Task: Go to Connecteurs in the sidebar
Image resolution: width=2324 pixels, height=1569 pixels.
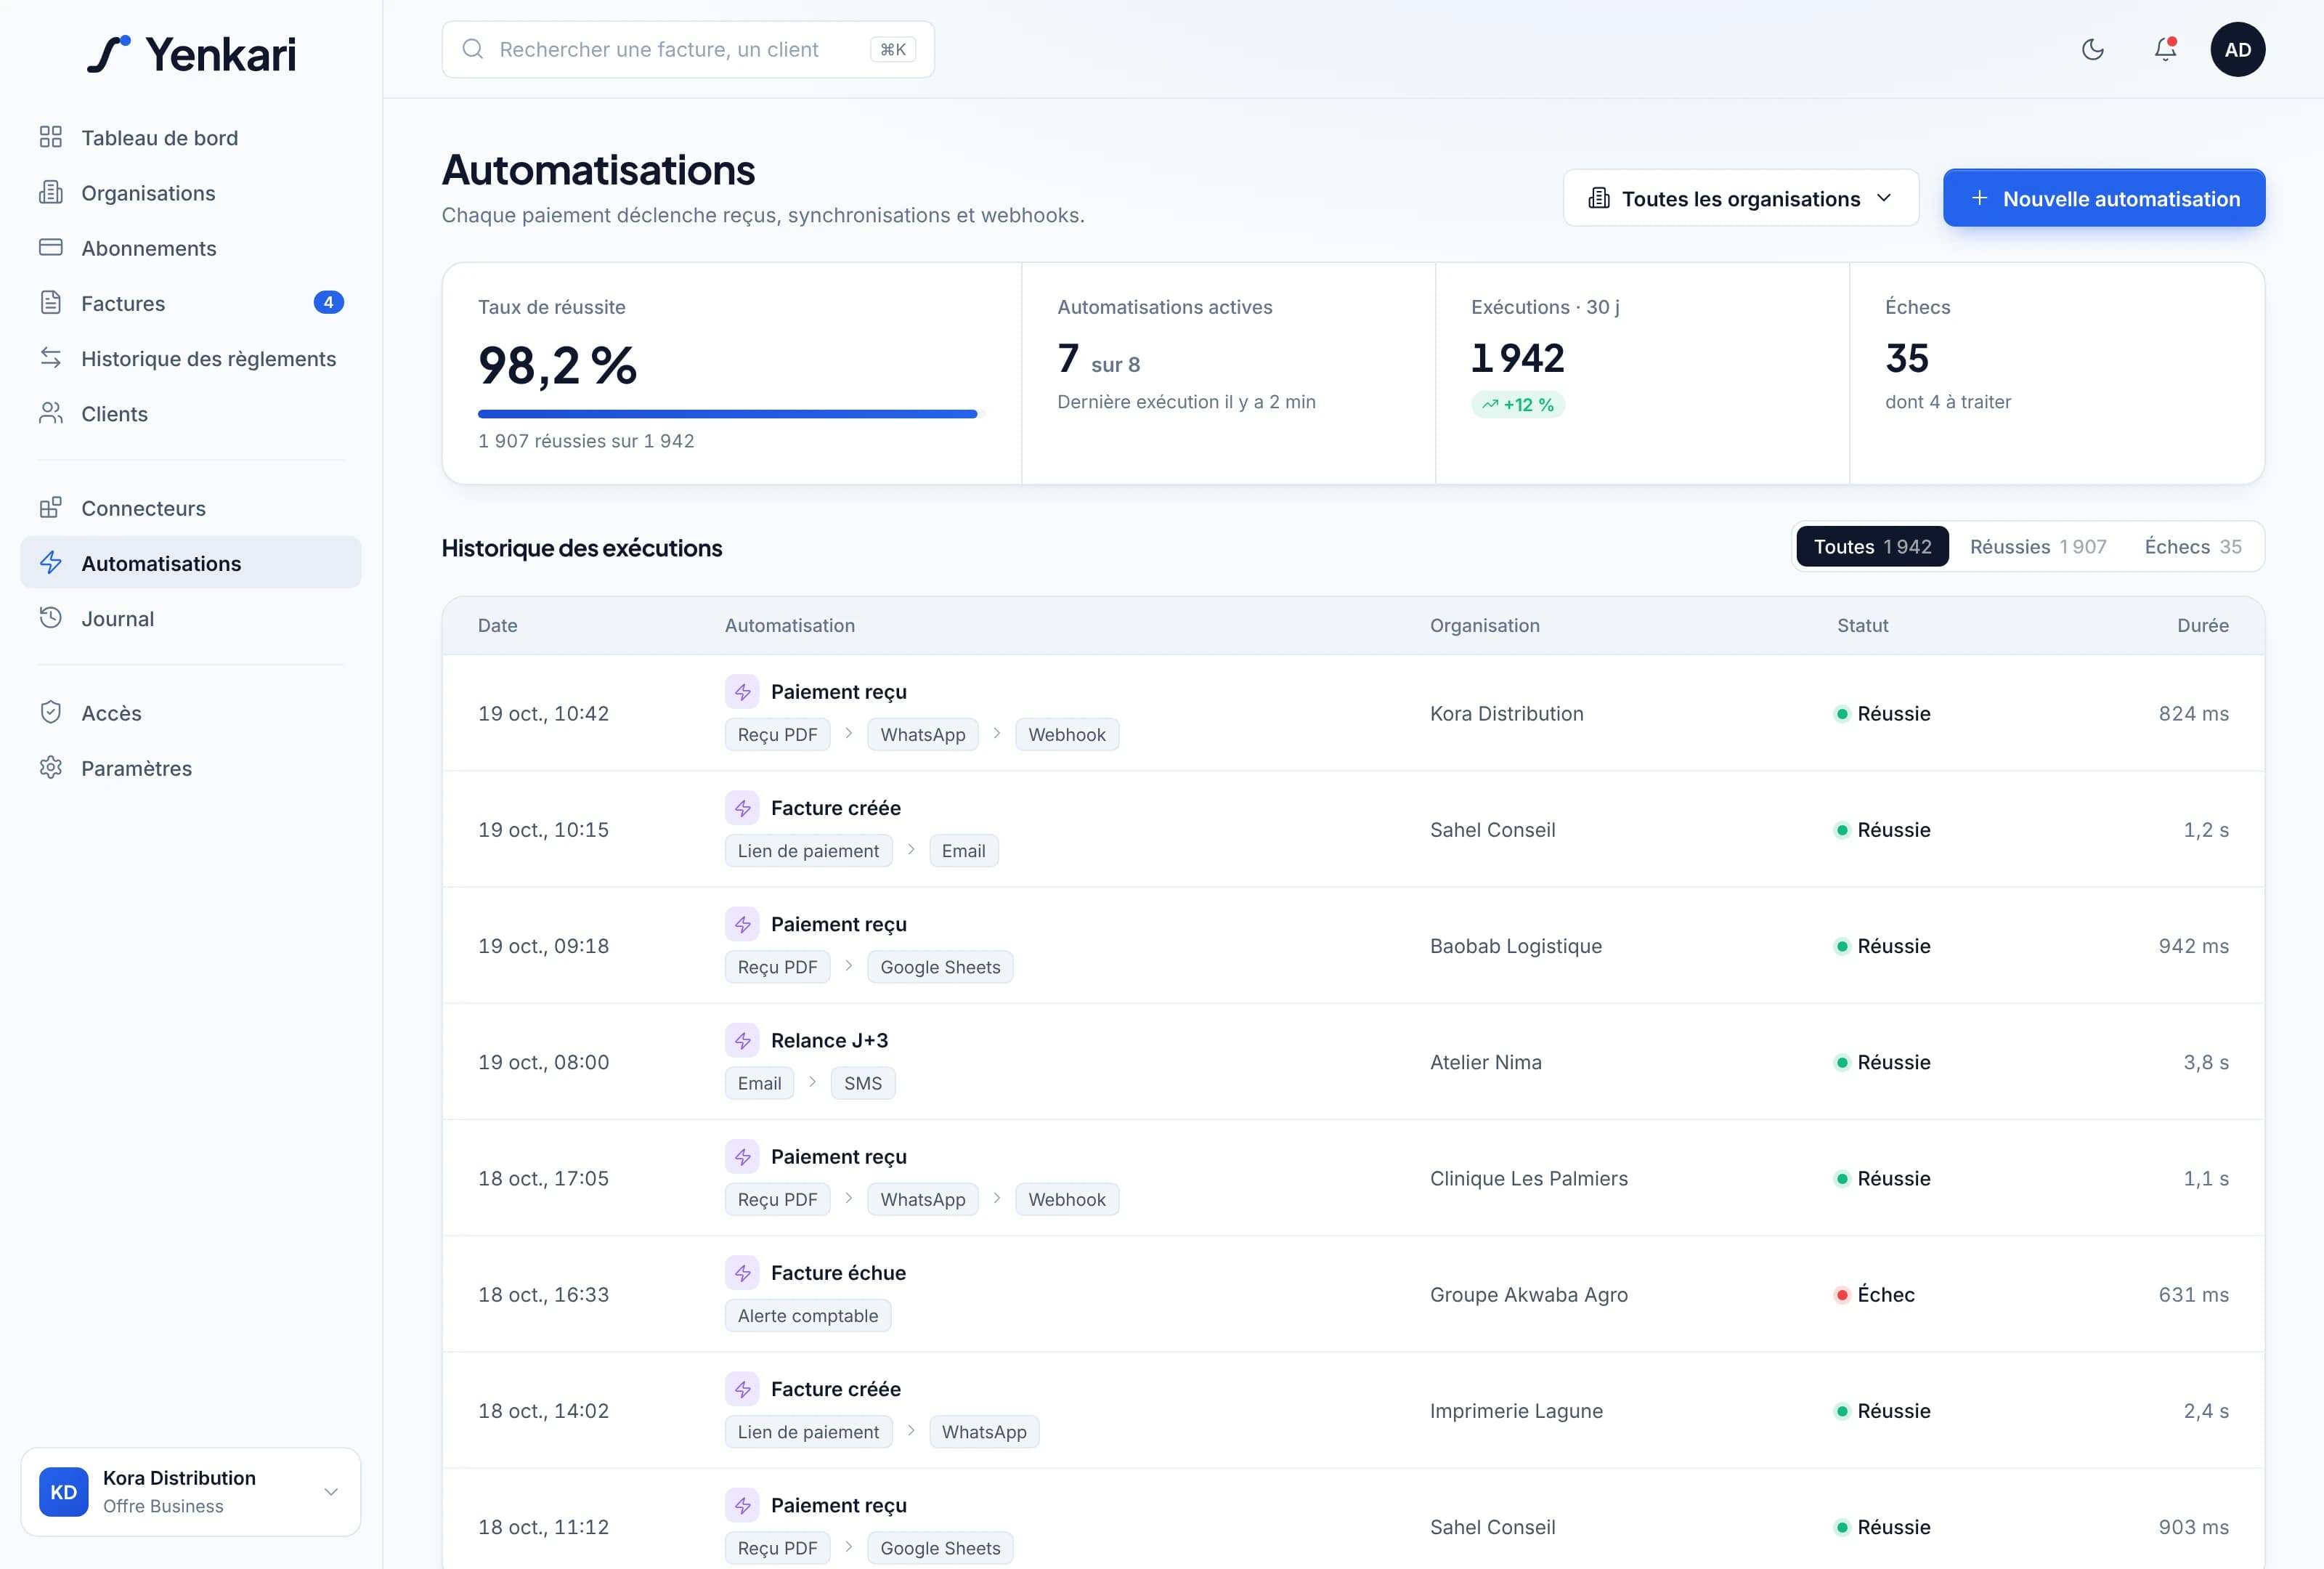Action: tap(191, 508)
